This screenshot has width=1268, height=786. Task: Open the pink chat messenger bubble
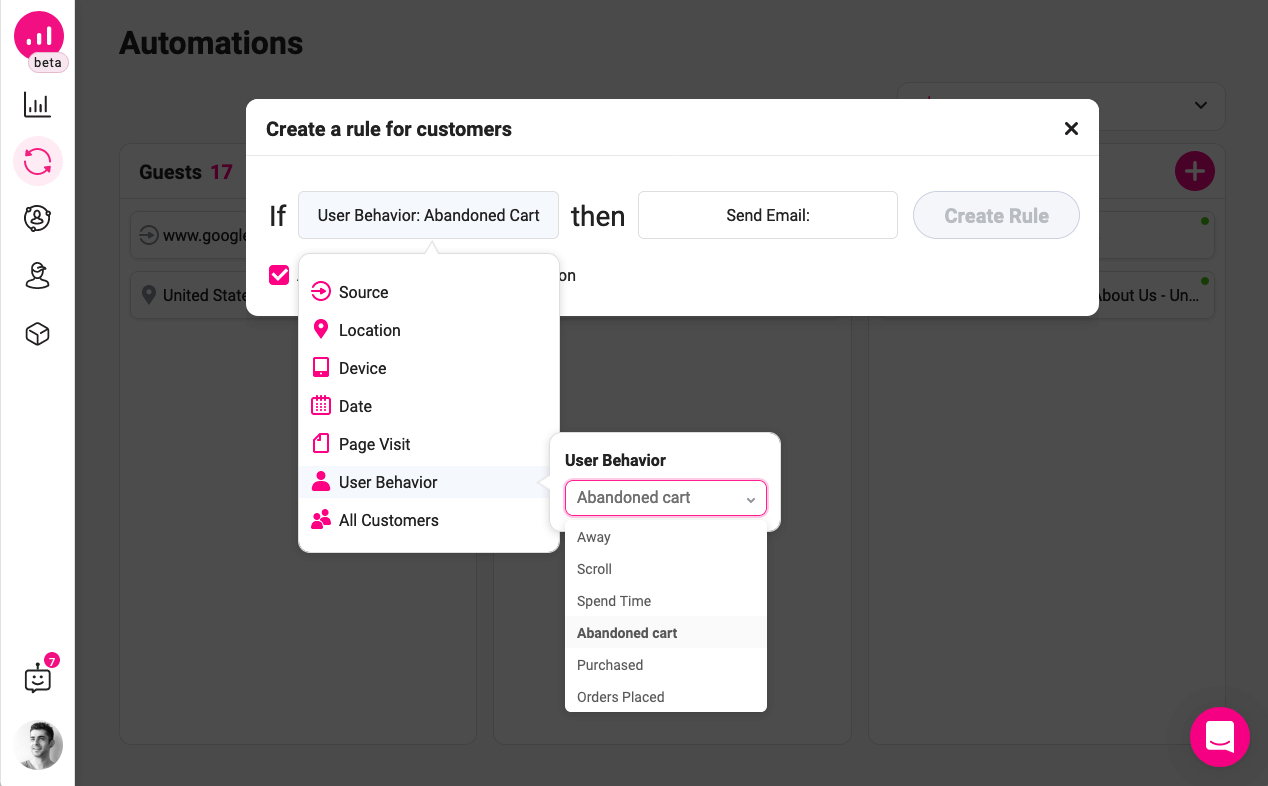[1220, 737]
